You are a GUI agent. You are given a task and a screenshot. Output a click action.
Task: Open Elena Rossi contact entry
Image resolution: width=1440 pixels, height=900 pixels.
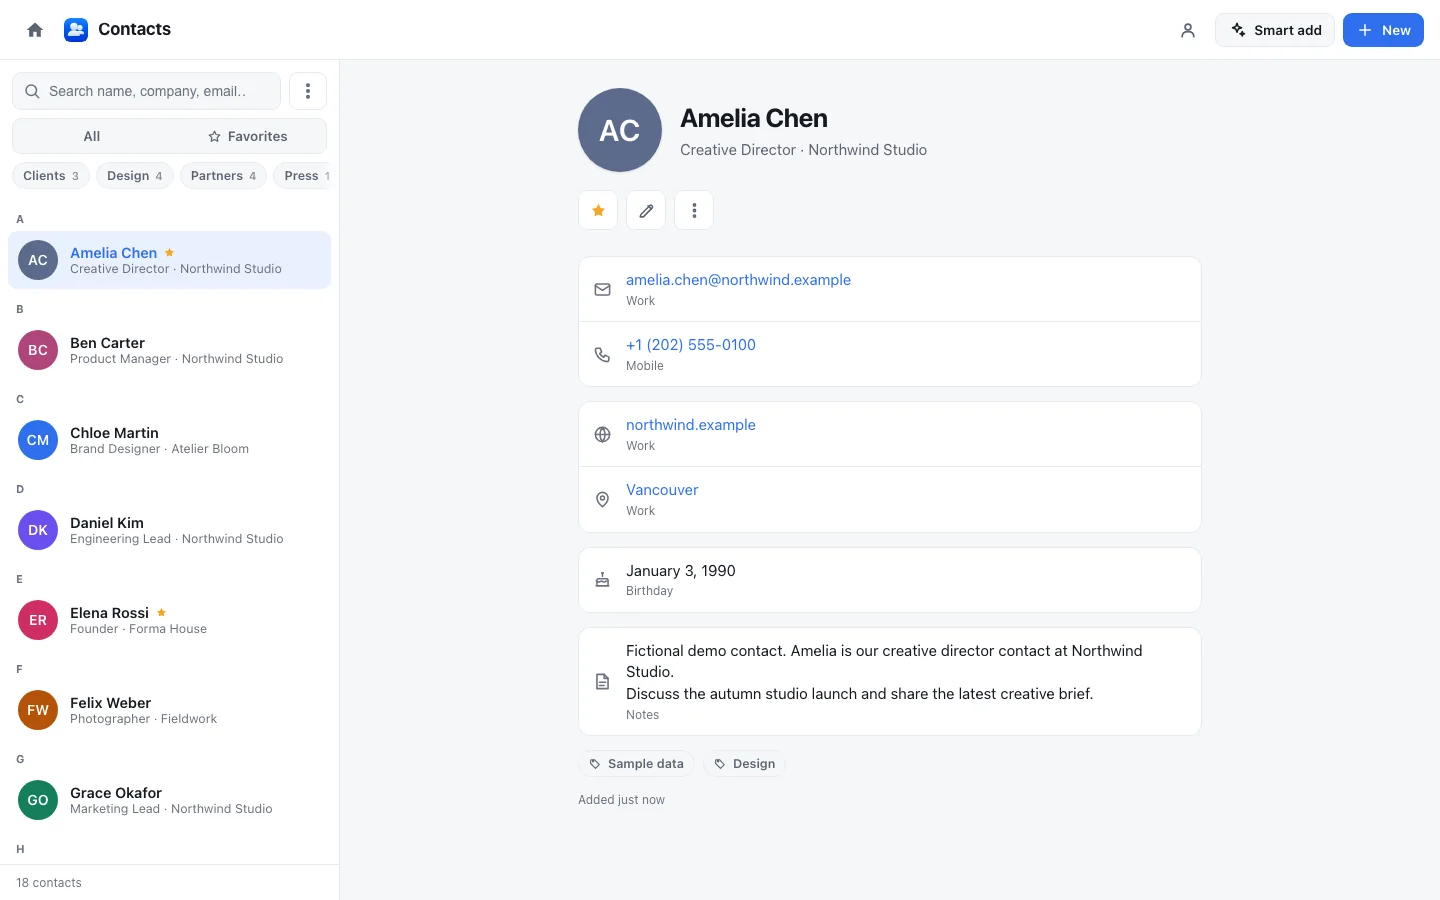pos(169,620)
